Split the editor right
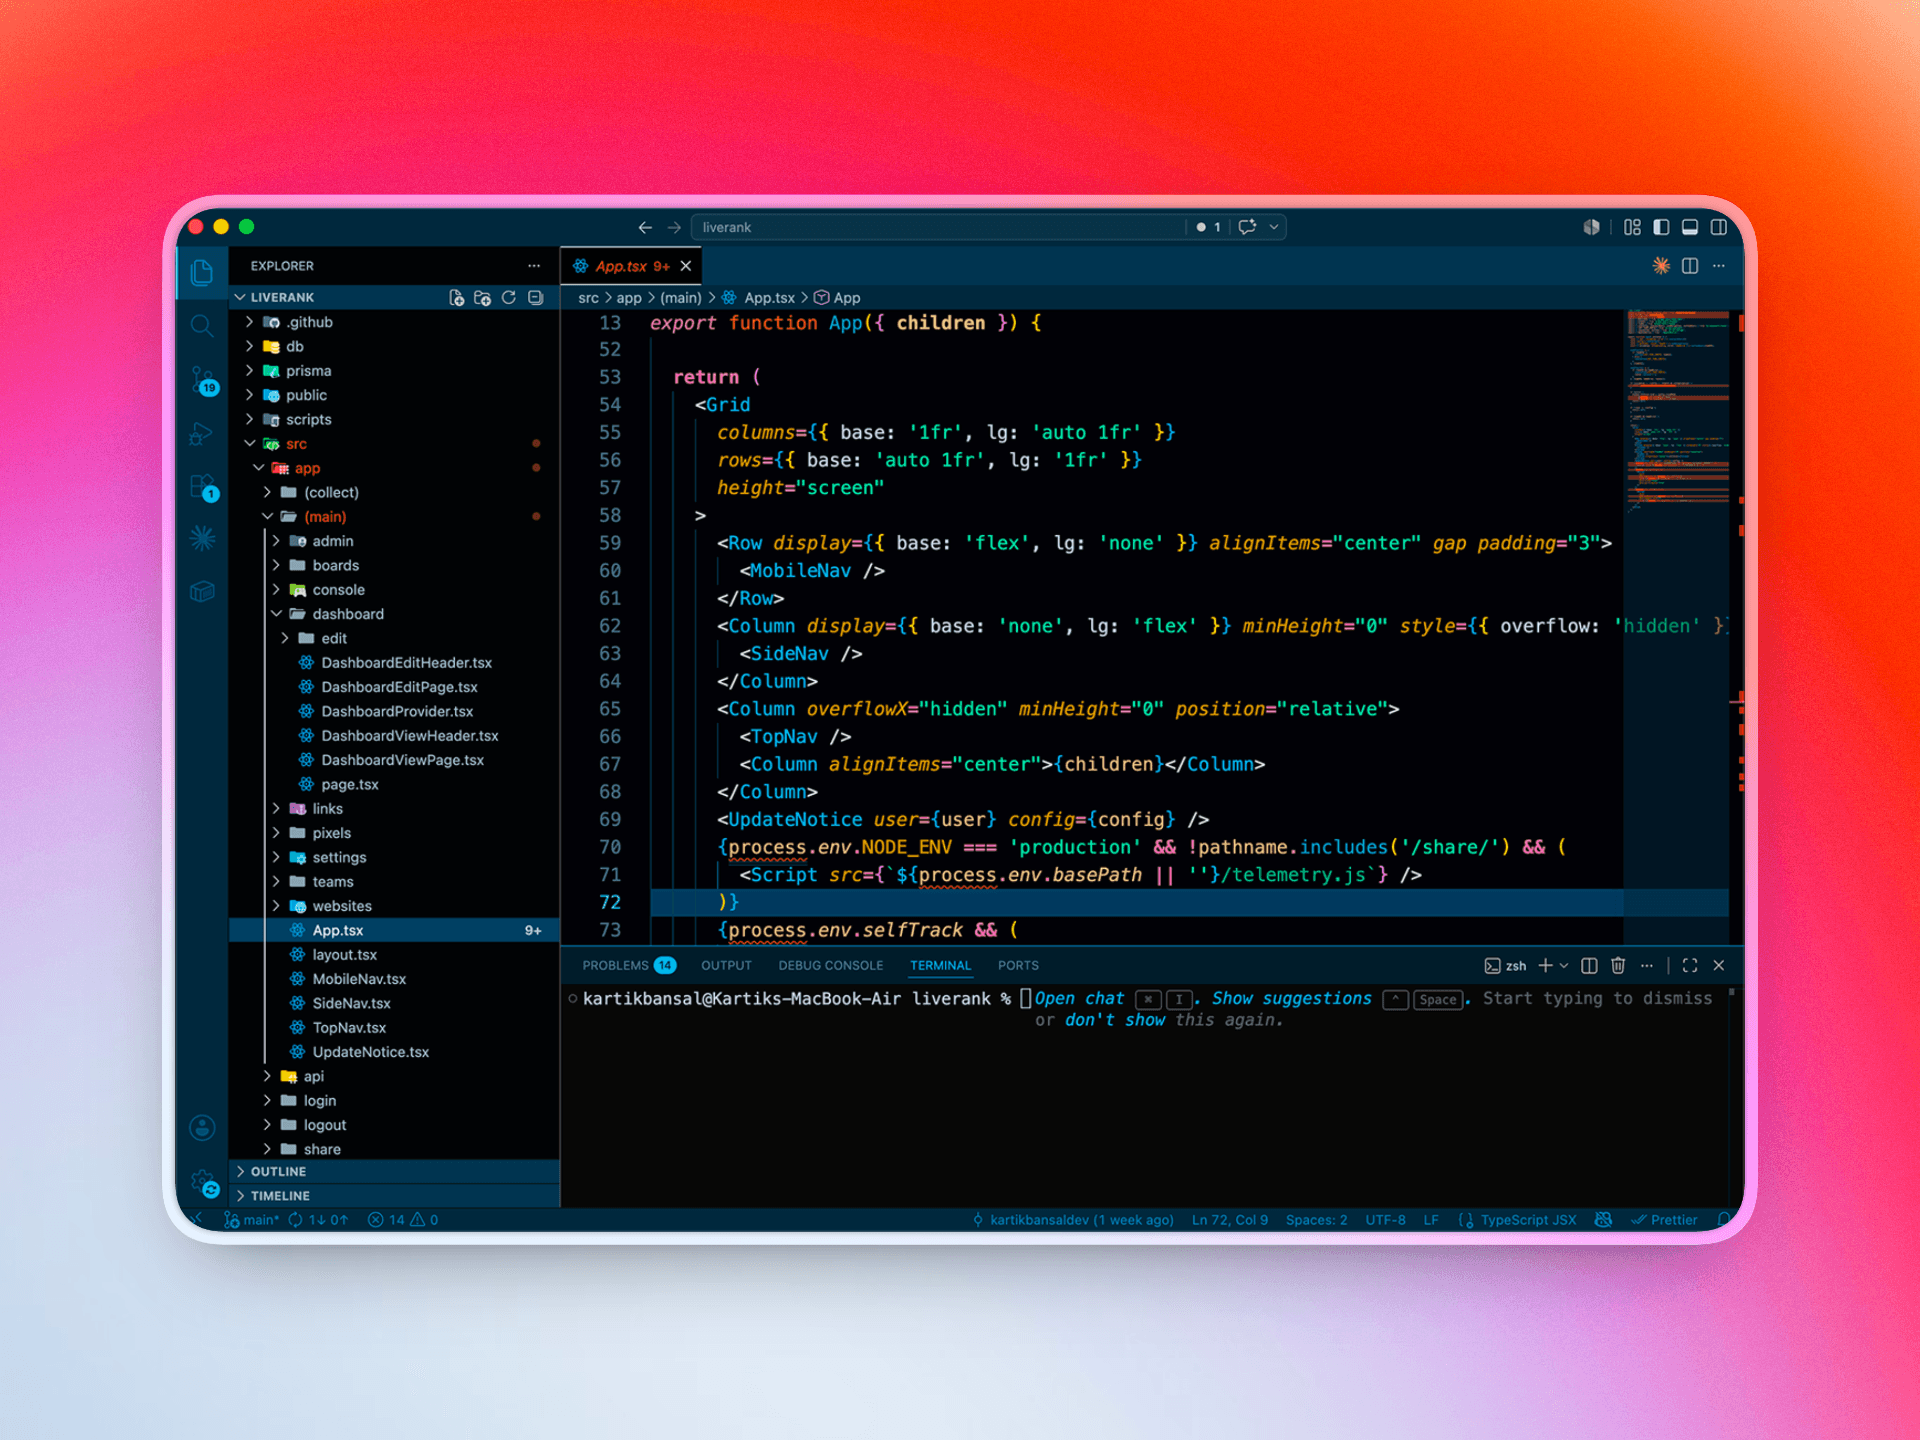Viewport: 1920px width, 1440px height. pyautogui.click(x=1690, y=266)
